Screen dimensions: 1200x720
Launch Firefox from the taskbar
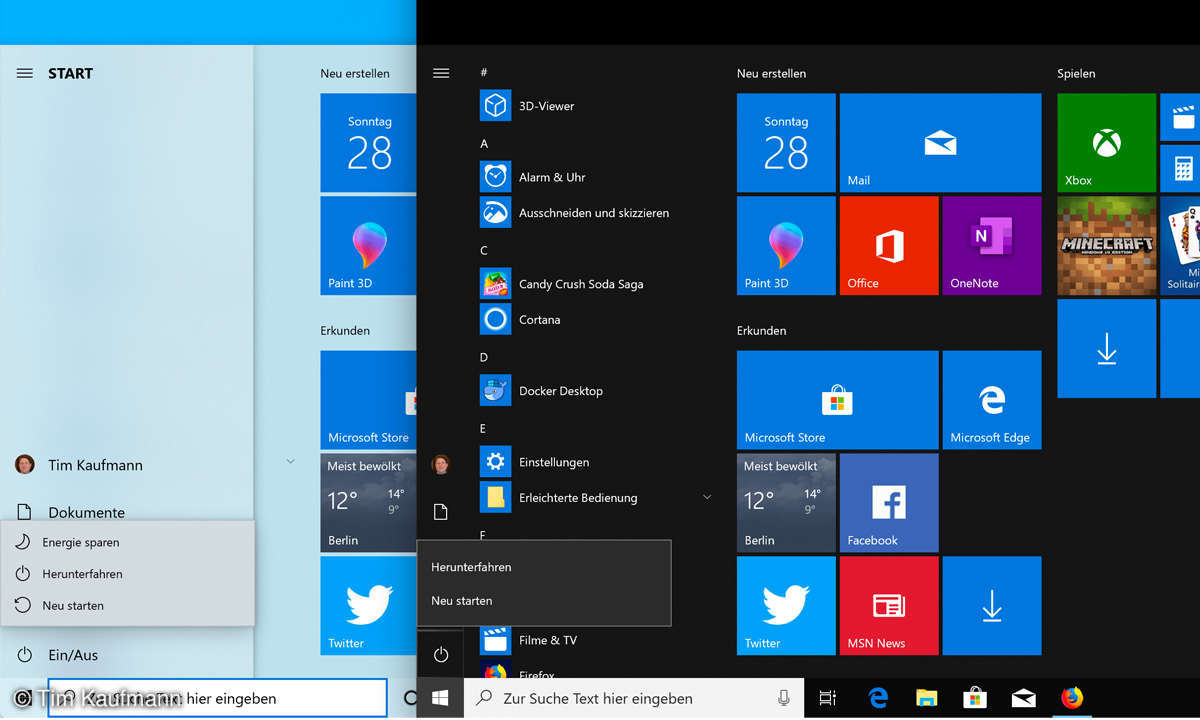(1072, 698)
